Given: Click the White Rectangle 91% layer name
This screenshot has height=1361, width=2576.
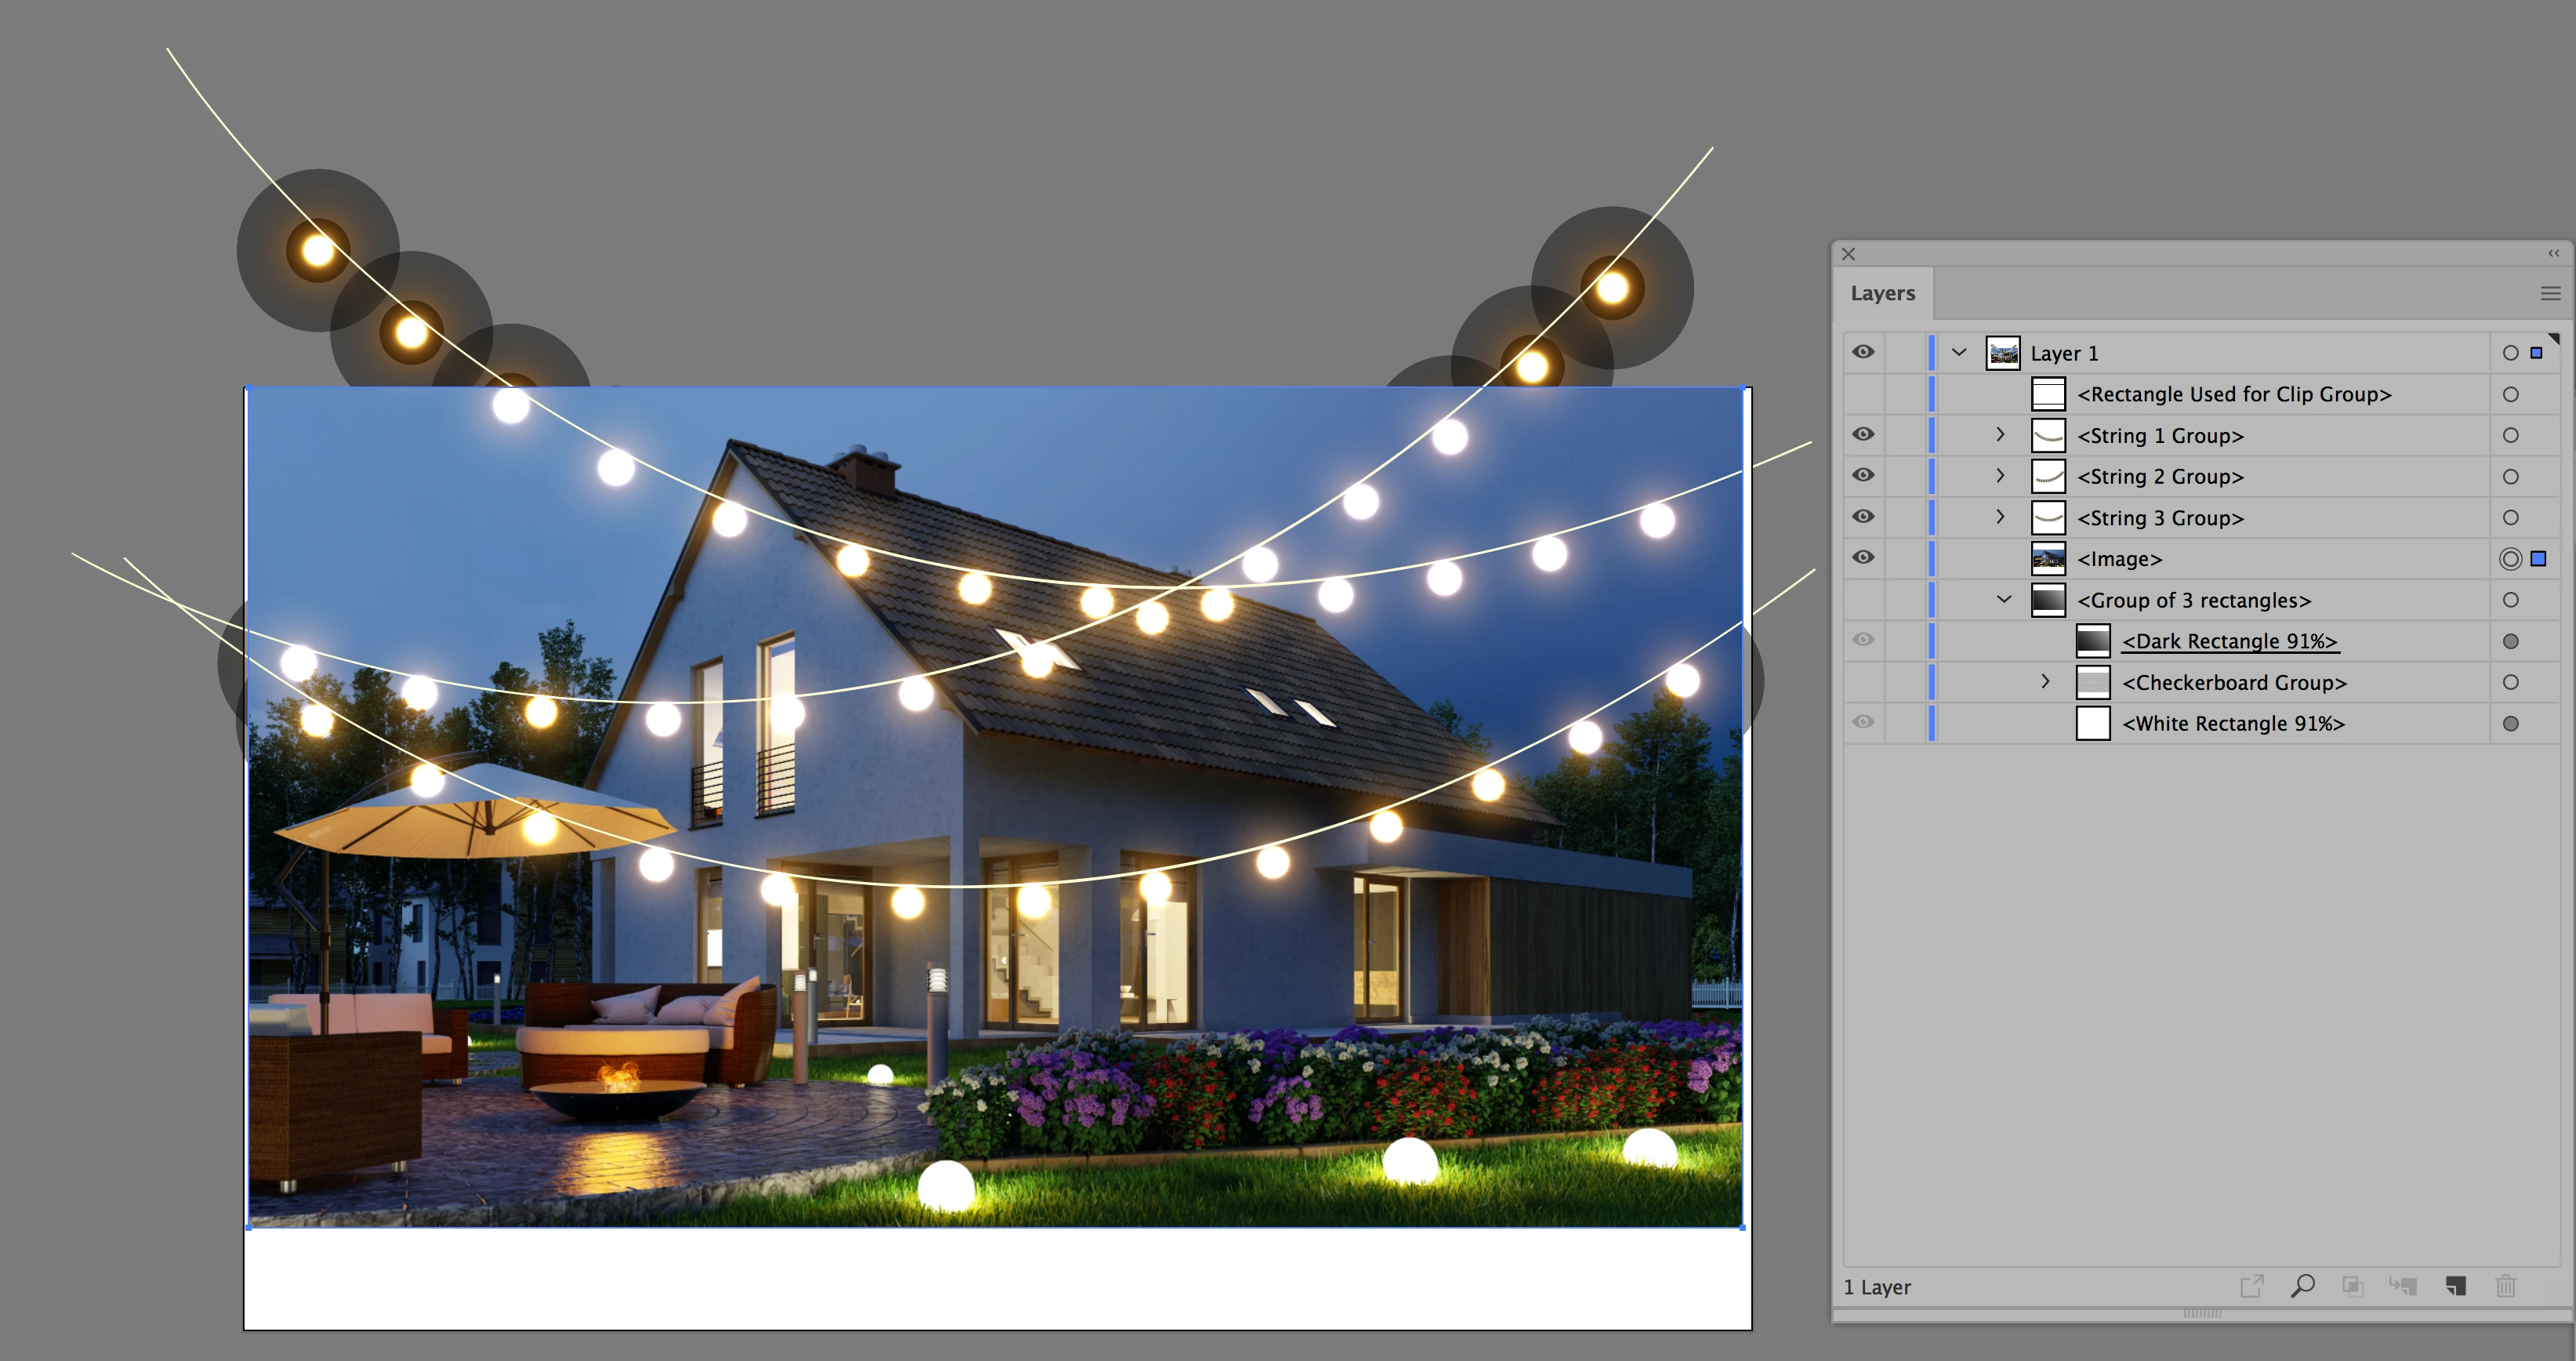Looking at the screenshot, I should [x=2232, y=723].
